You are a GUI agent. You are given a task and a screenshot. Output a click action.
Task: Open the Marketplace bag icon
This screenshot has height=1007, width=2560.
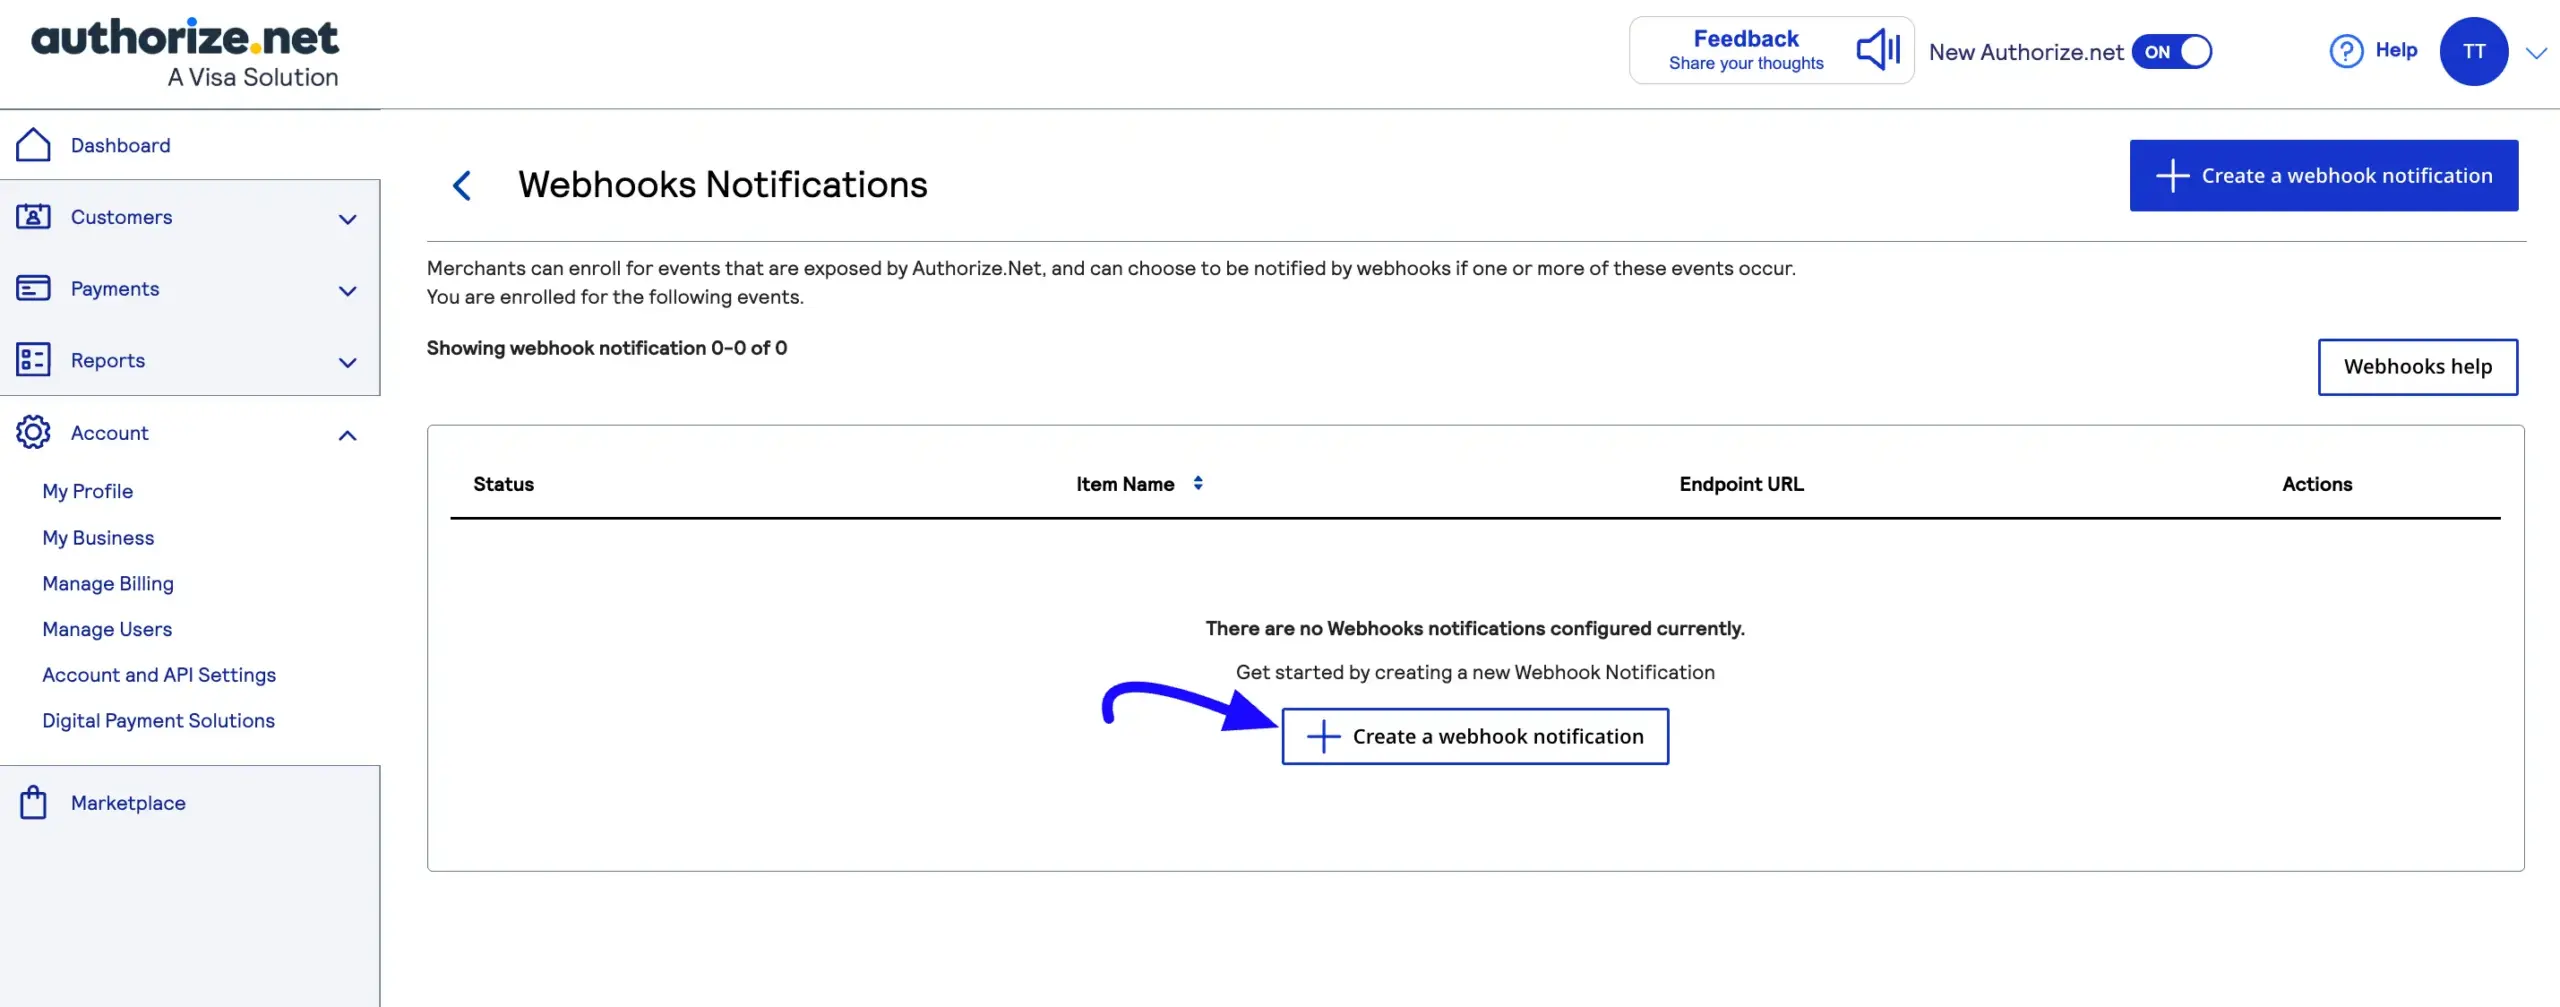(x=33, y=801)
